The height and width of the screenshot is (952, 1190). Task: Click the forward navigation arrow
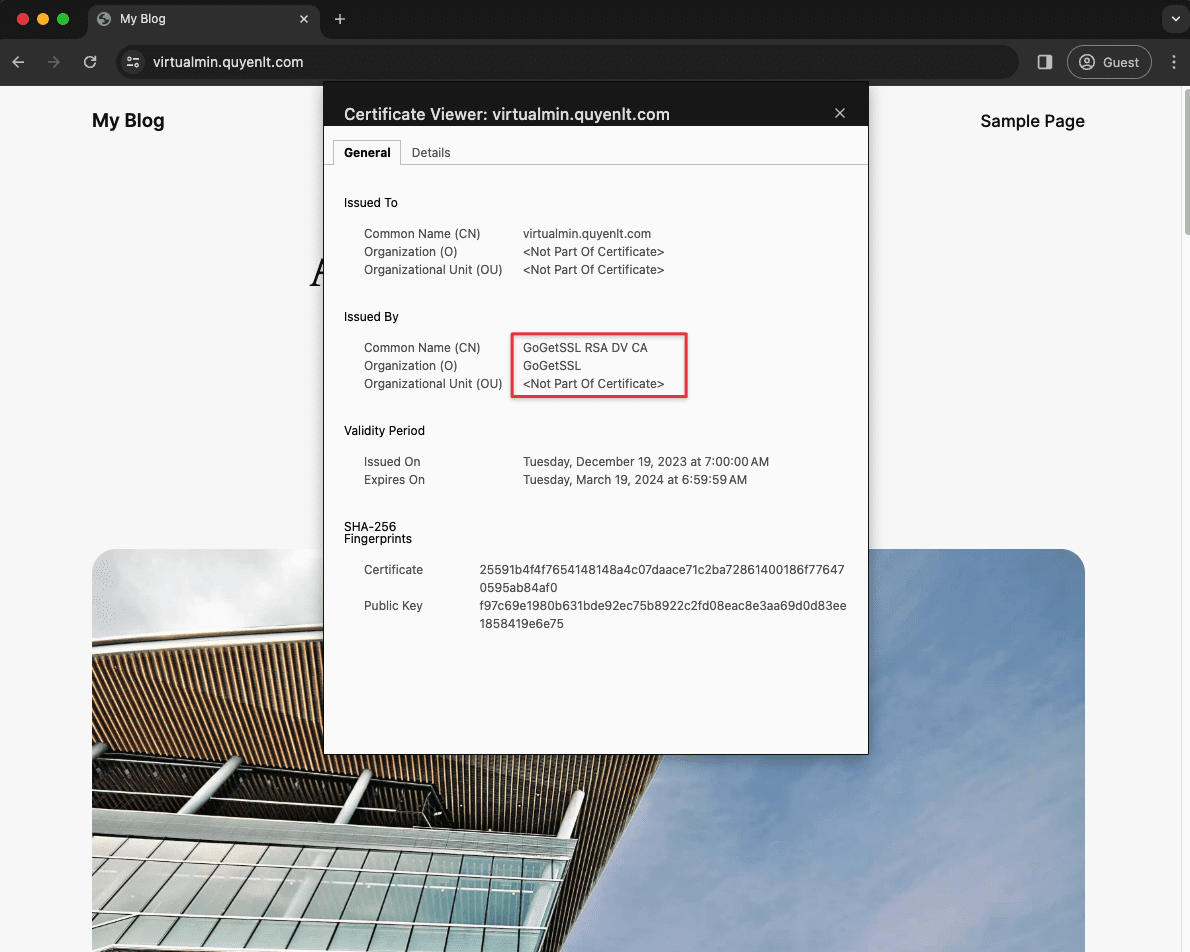click(x=54, y=62)
